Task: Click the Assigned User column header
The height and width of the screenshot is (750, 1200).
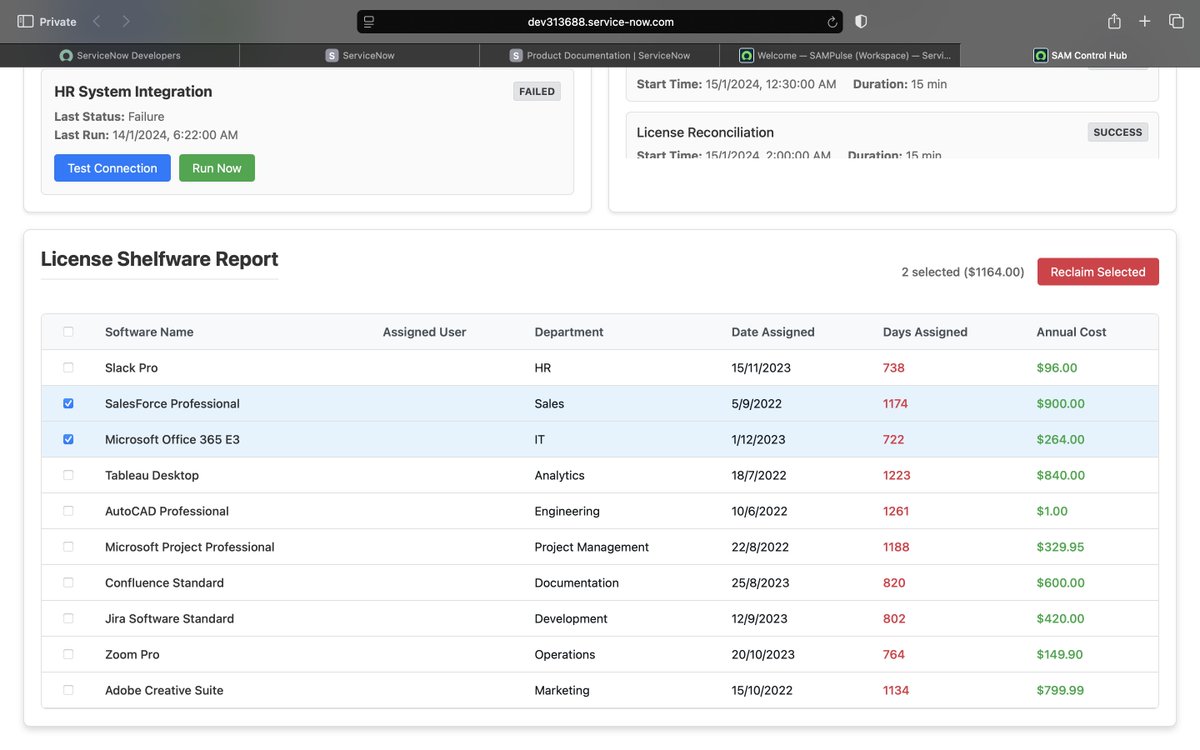Action: coord(424,332)
